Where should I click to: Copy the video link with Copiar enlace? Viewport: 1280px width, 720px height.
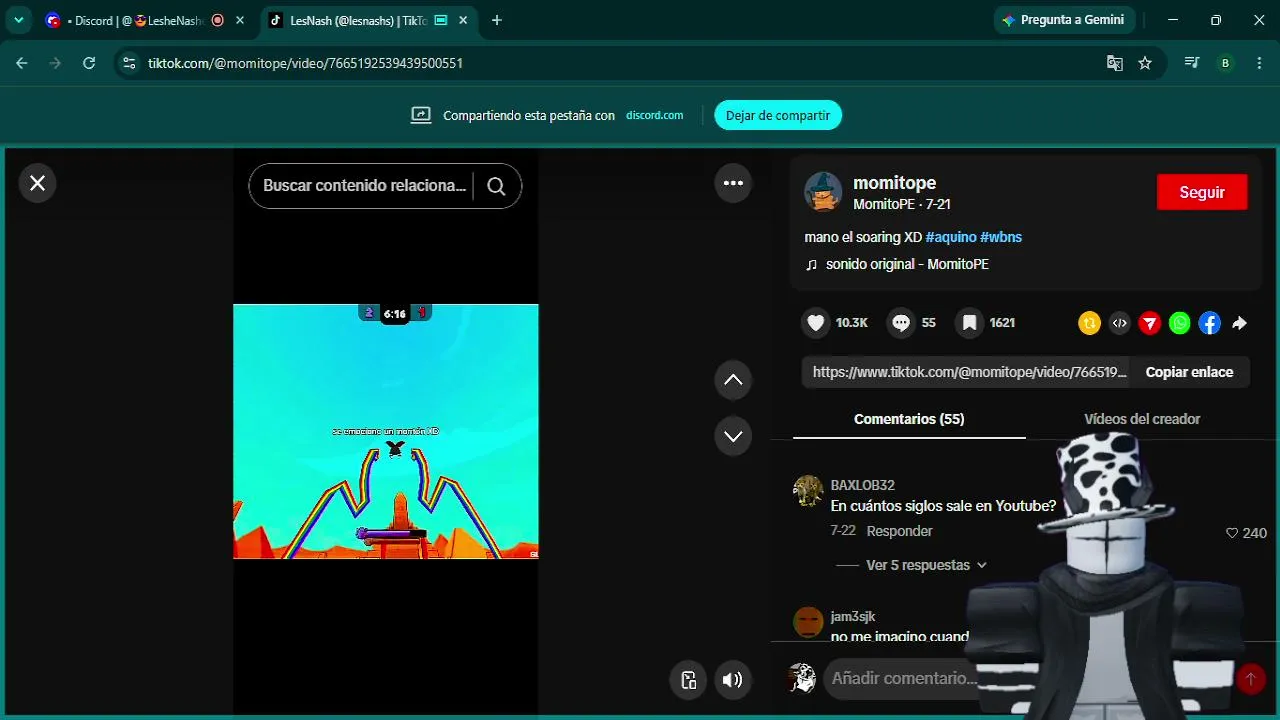[x=1189, y=372]
